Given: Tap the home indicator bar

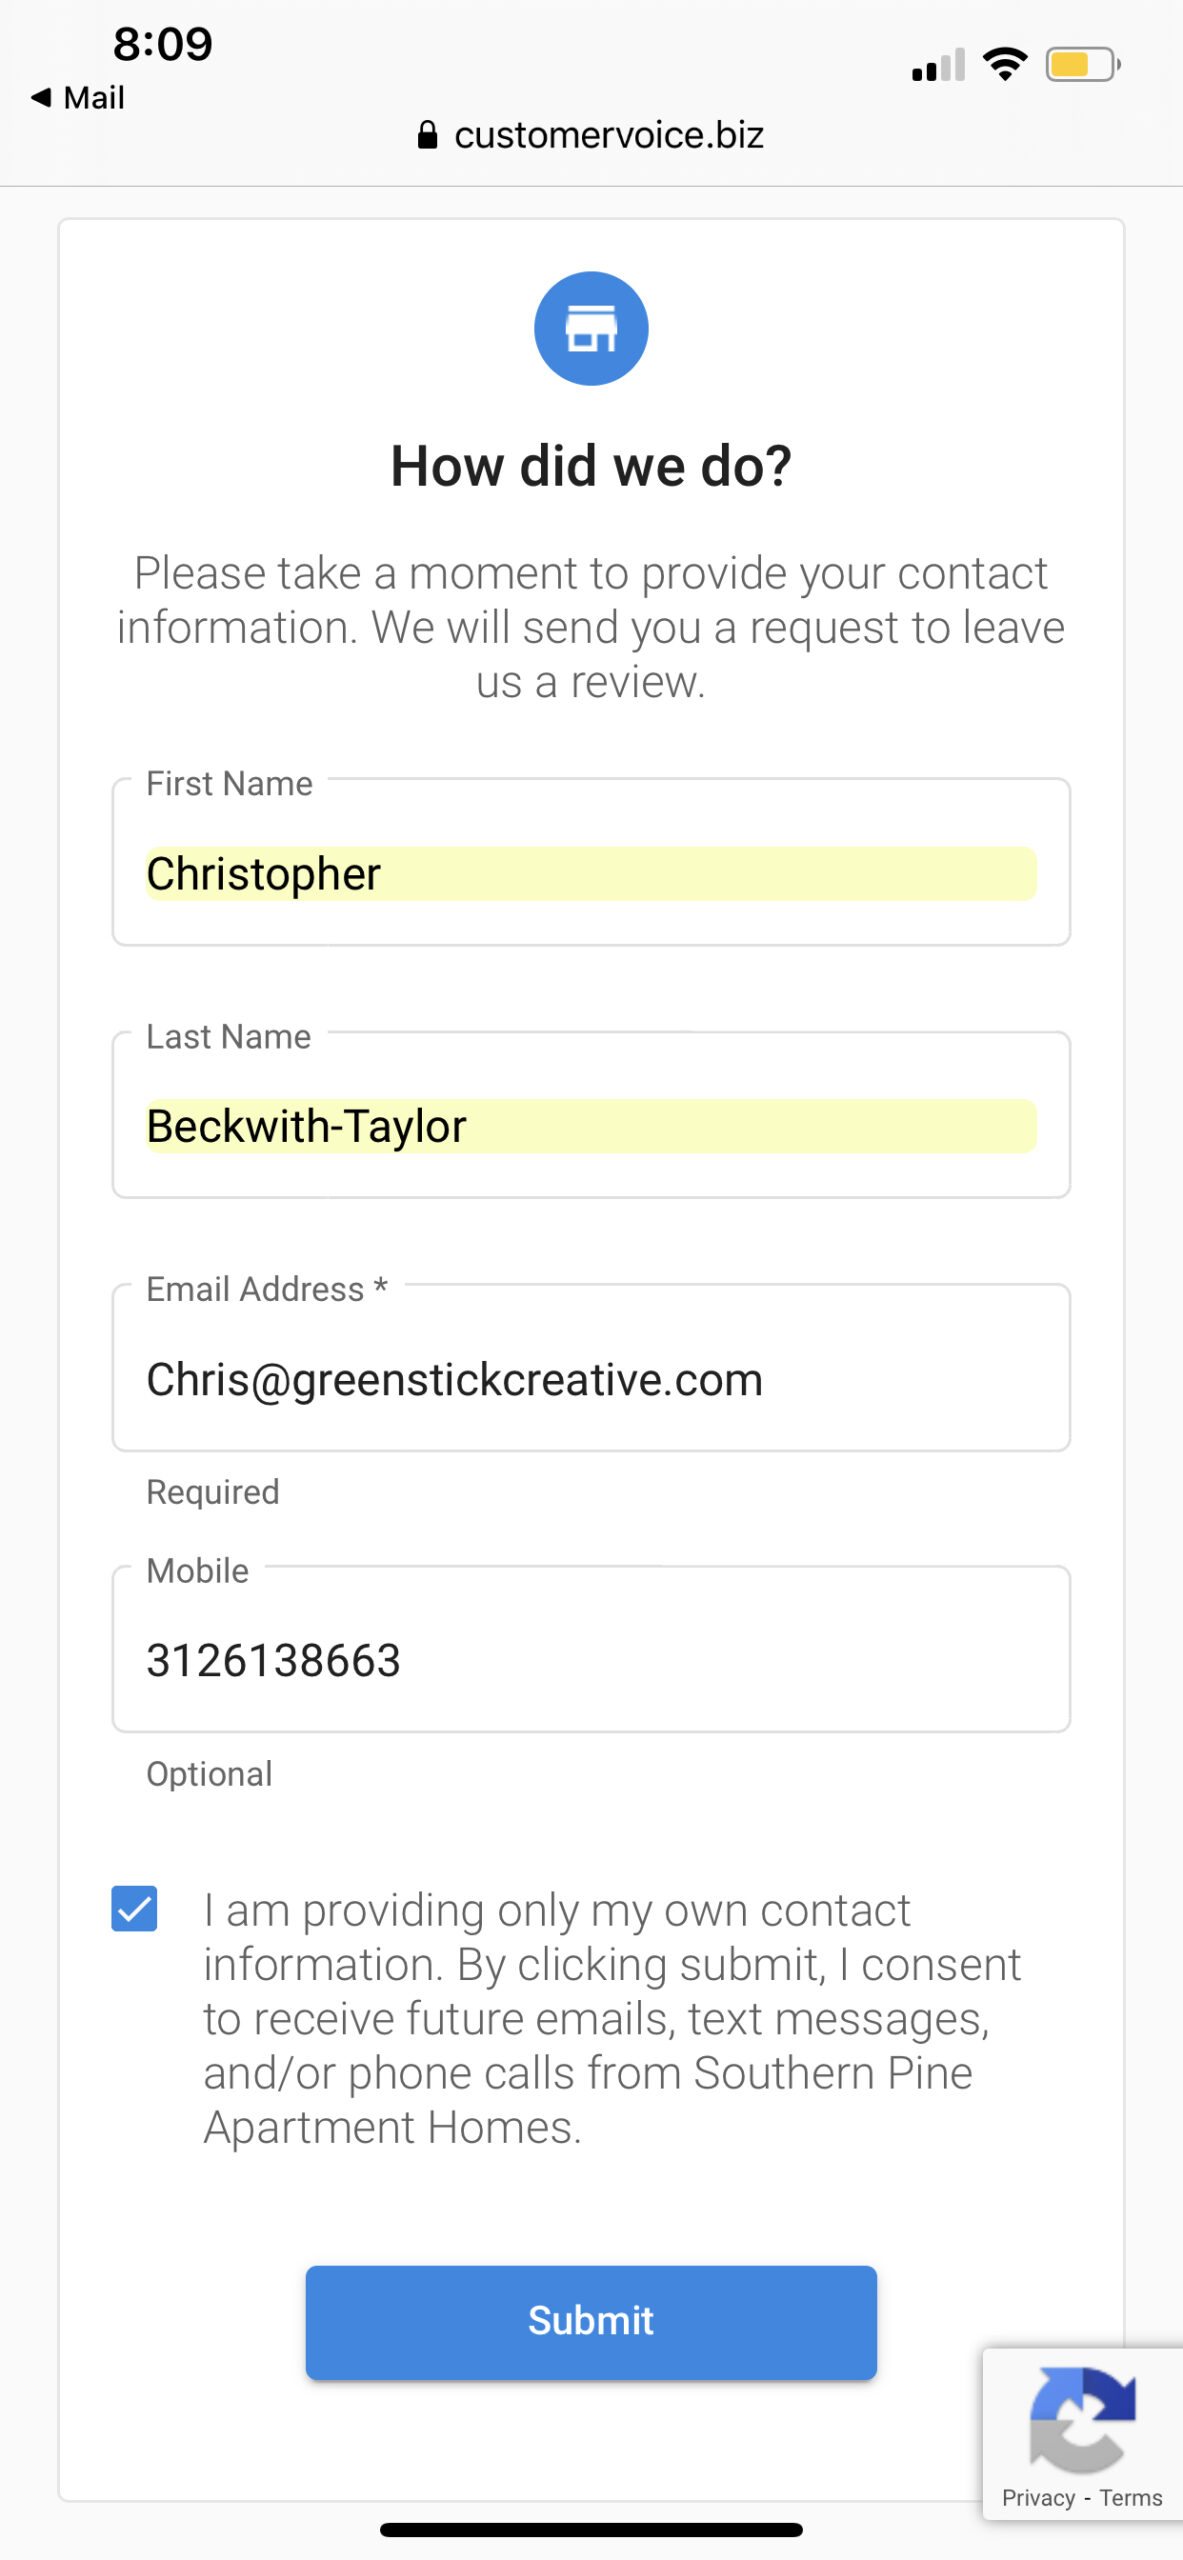Looking at the screenshot, I should point(591,2530).
